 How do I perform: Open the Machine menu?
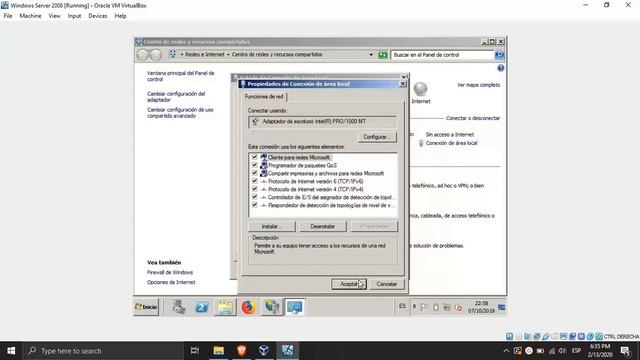[x=30, y=16]
